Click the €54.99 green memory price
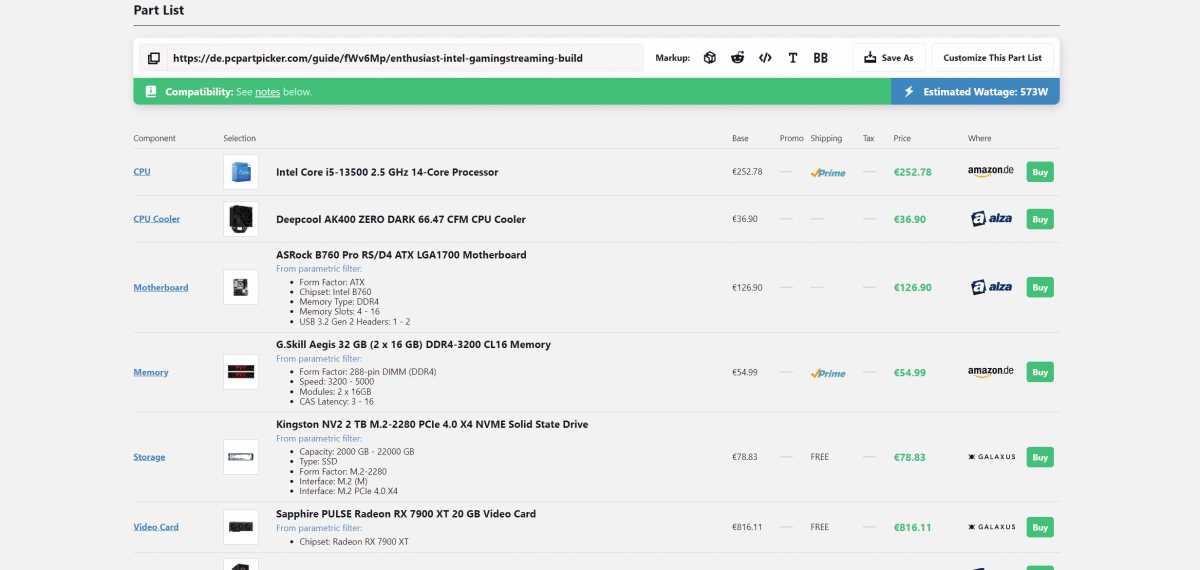The width and height of the screenshot is (1200, 570). tap(910, 373)
